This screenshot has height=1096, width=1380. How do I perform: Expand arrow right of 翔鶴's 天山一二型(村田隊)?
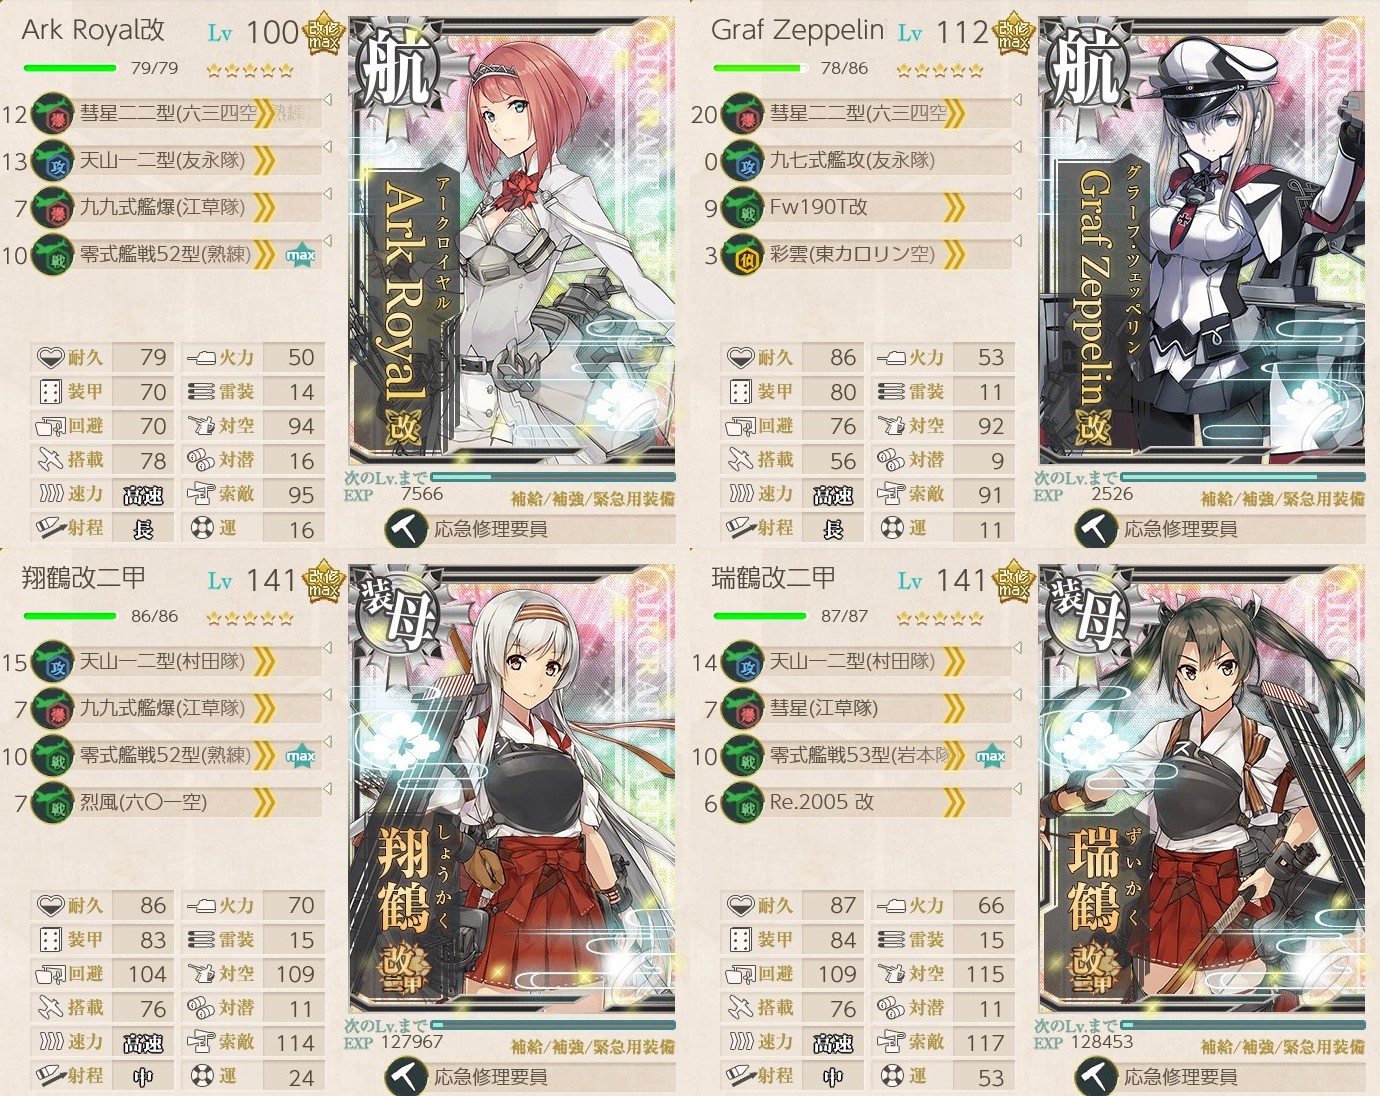327,648
